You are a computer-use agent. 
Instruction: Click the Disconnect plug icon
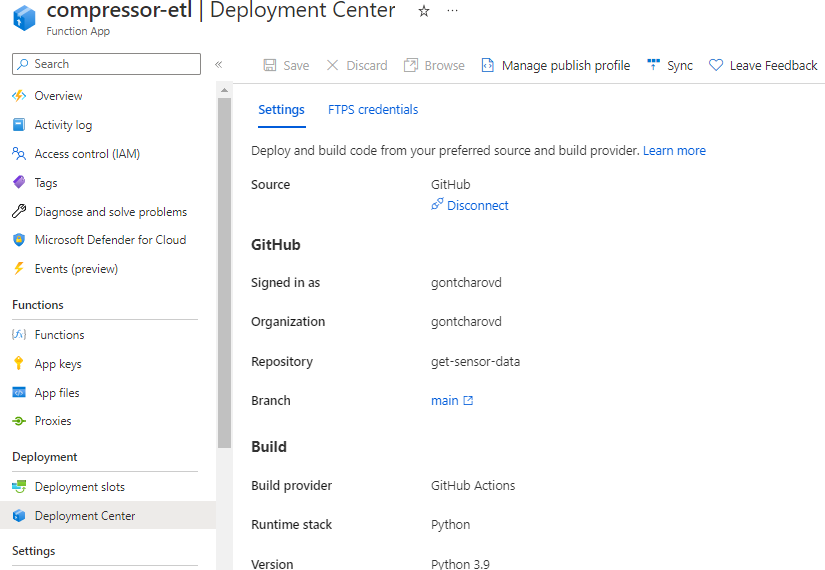click(x=437, y=204)
